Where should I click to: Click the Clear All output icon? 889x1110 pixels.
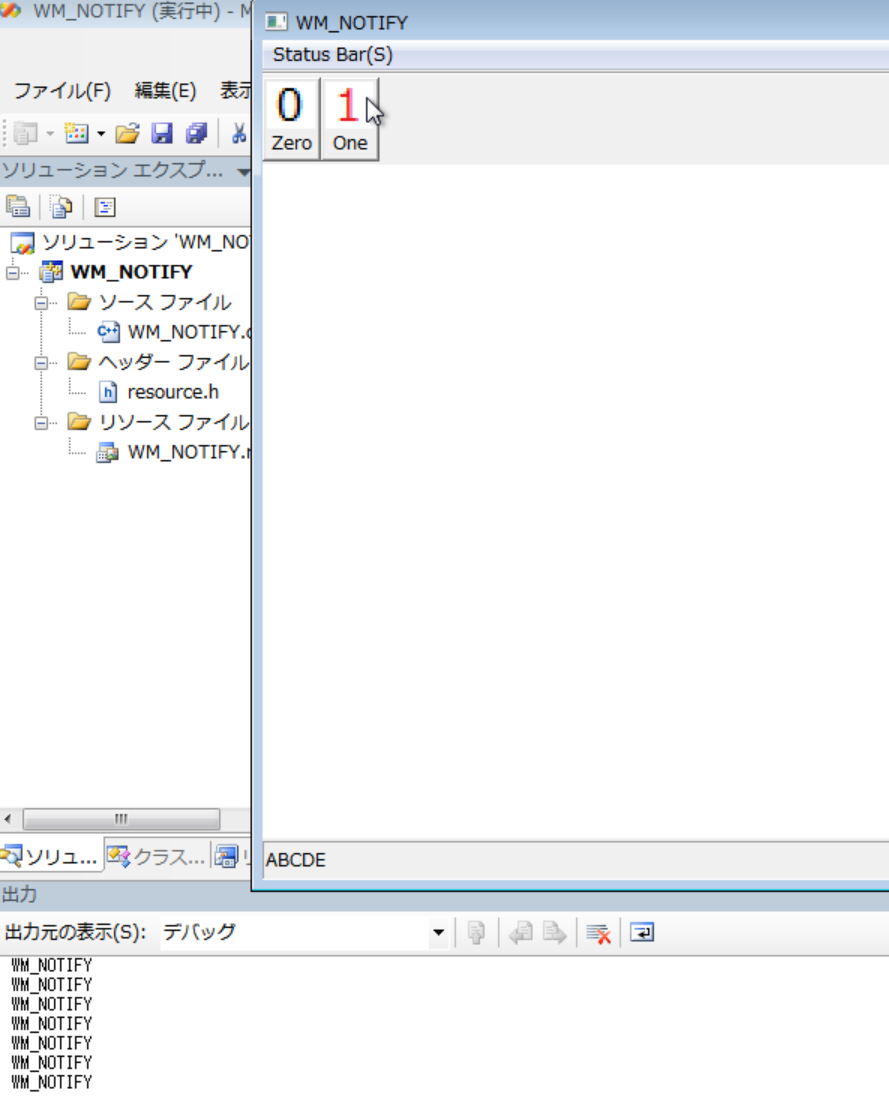(x=598, y=933)
